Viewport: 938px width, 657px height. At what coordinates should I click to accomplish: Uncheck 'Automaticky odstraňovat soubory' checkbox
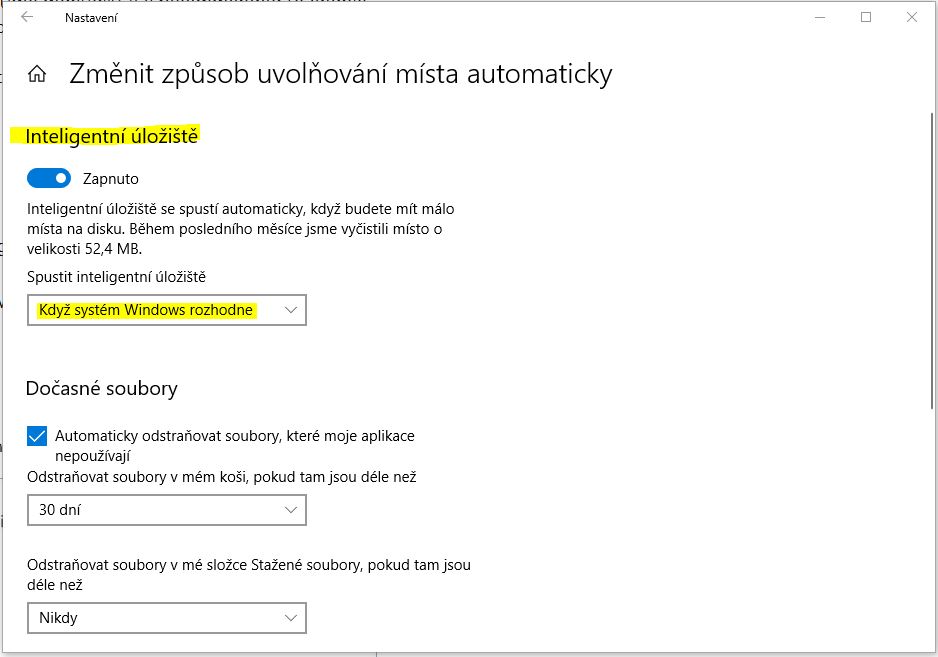click(x=37, y=436)
